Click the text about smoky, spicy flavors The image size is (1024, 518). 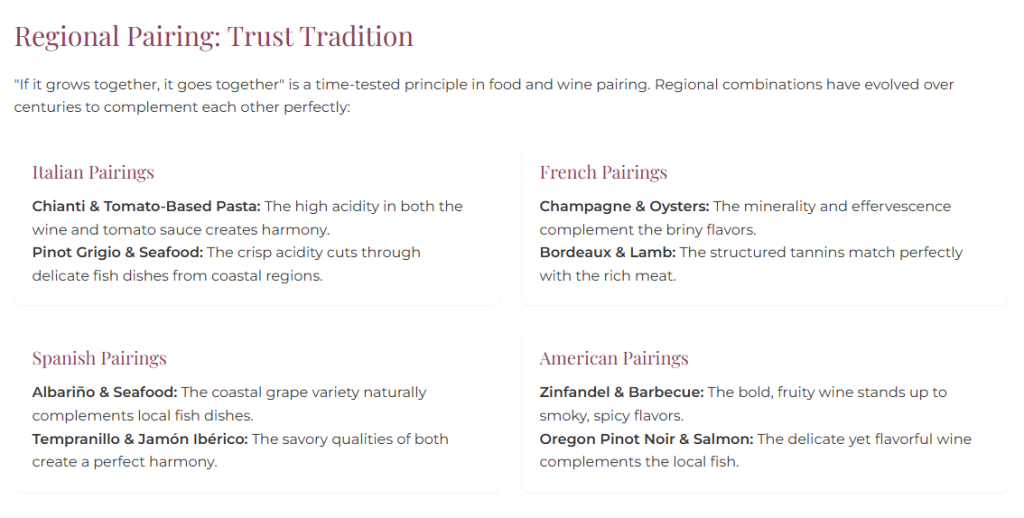[611, 415]
